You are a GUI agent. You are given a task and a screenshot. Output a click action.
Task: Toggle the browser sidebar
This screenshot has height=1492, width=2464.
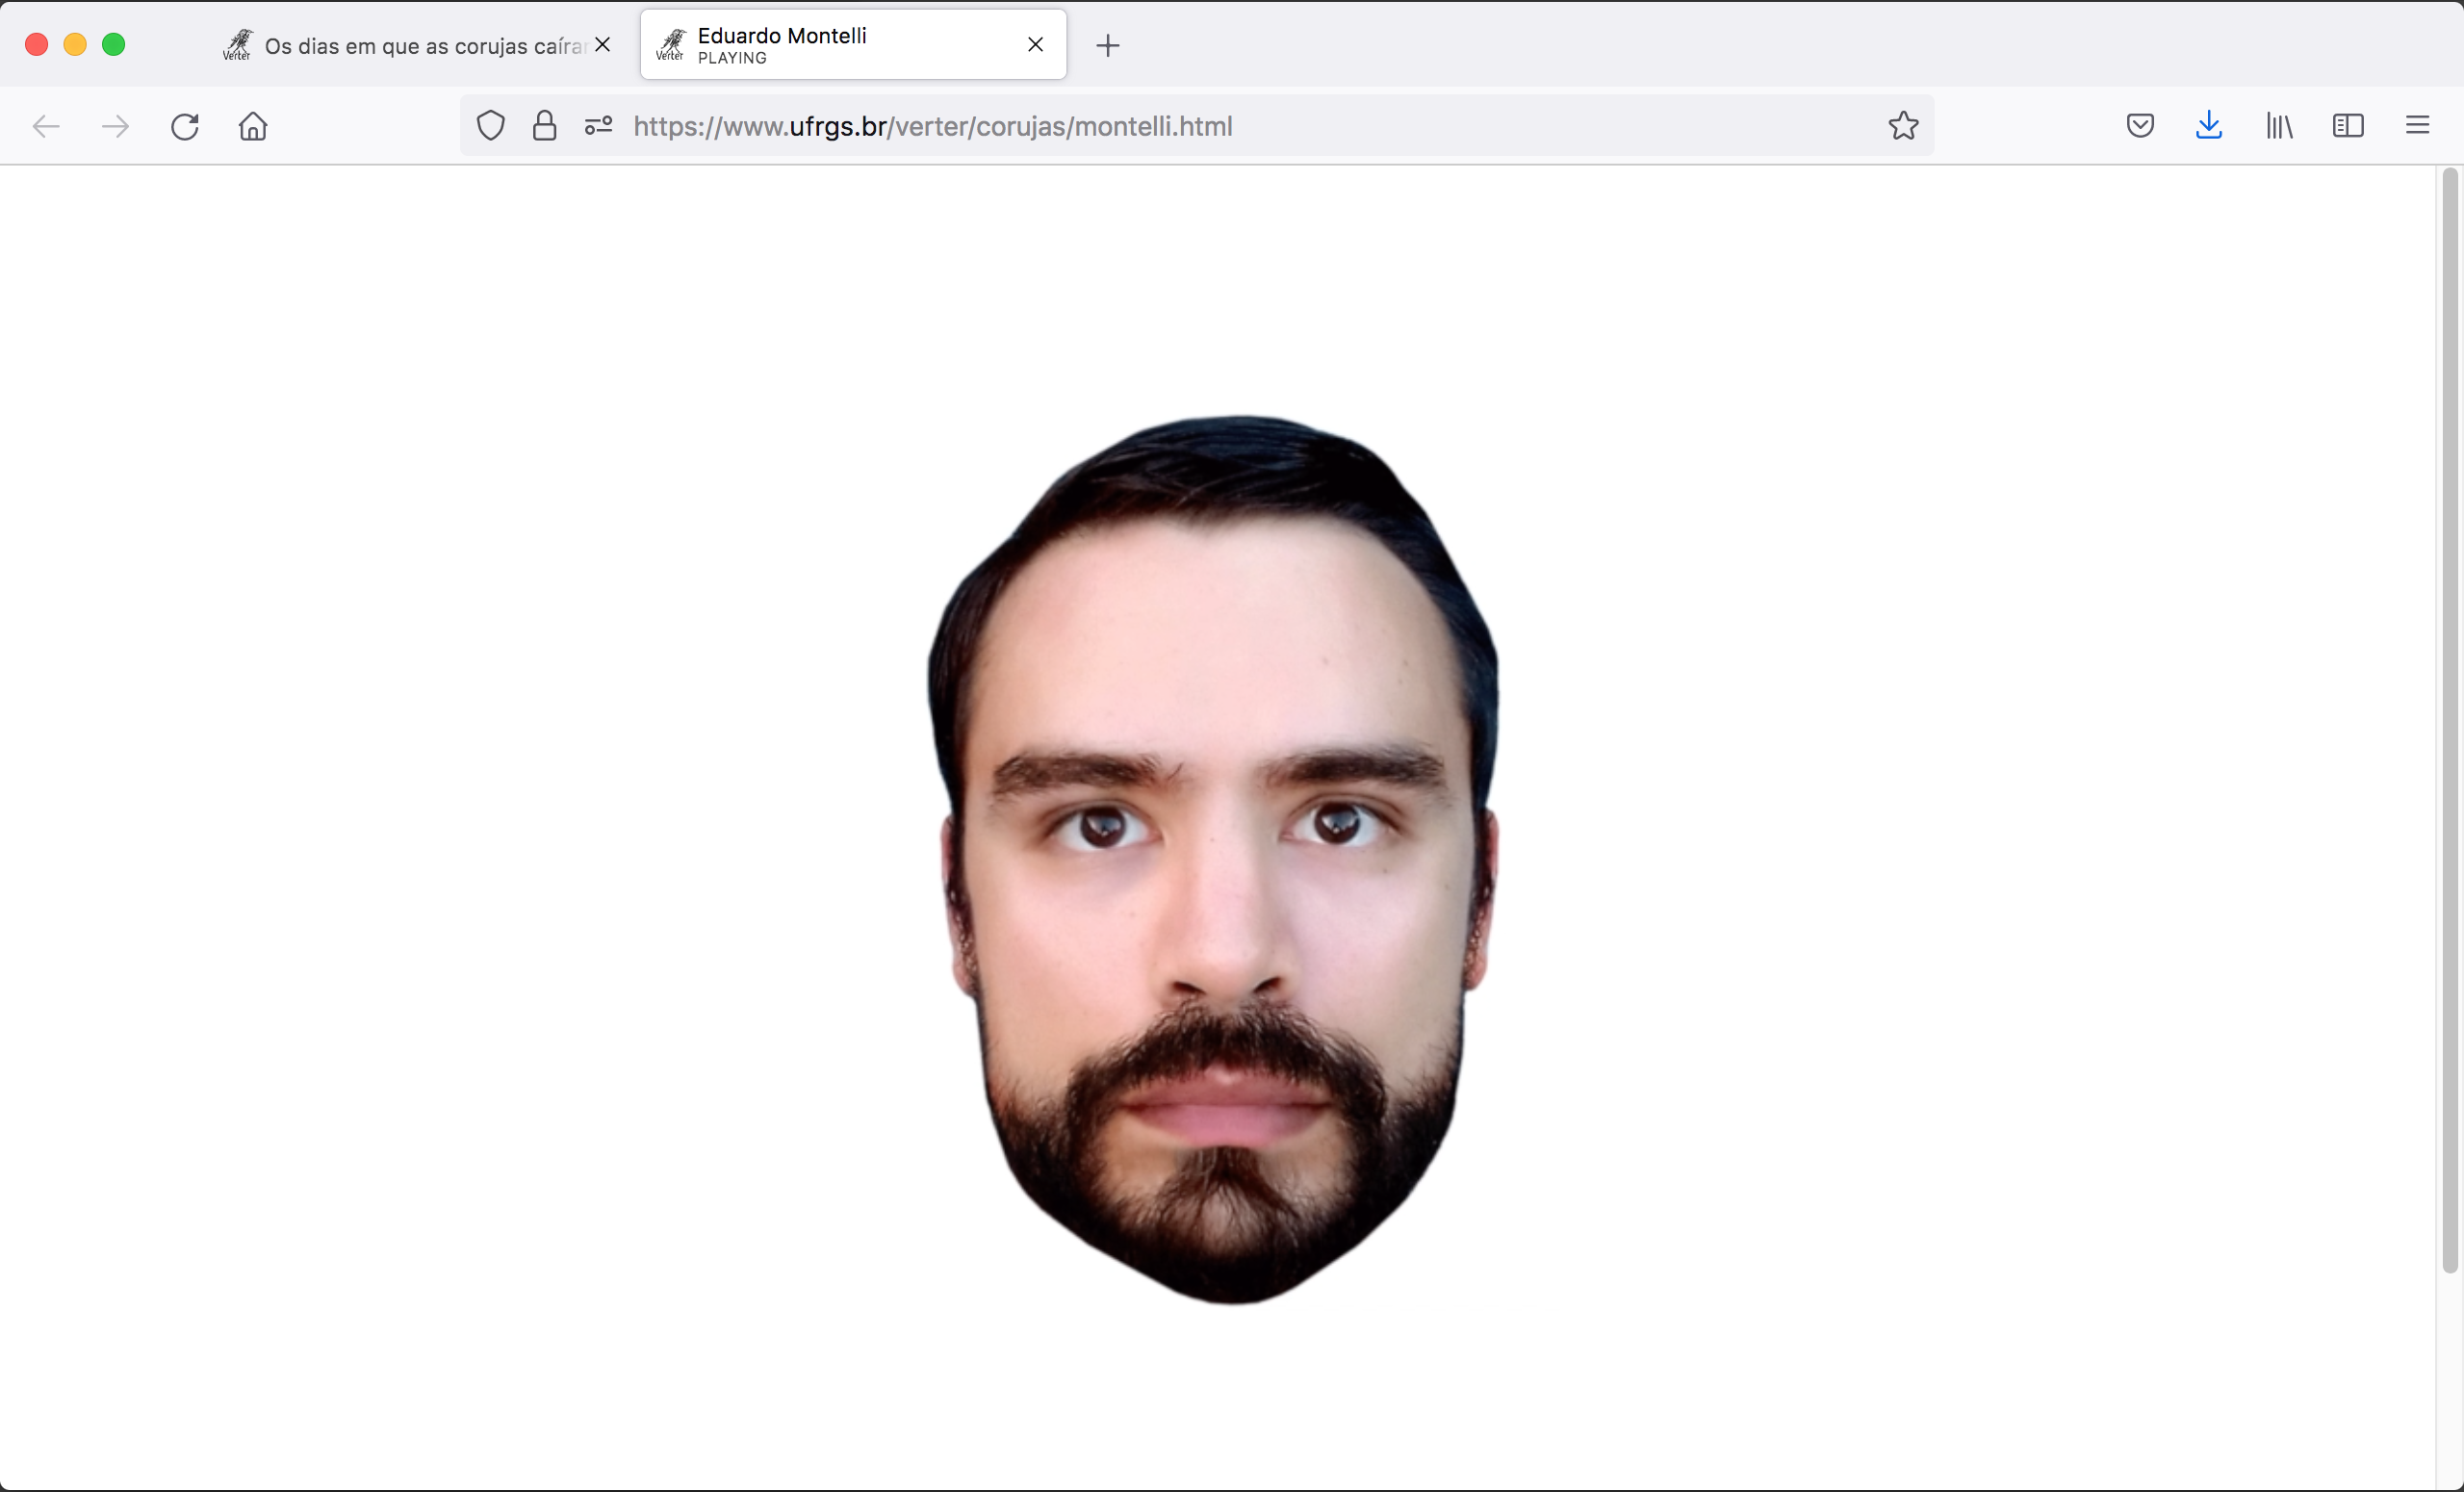(x=2348, y=126)
